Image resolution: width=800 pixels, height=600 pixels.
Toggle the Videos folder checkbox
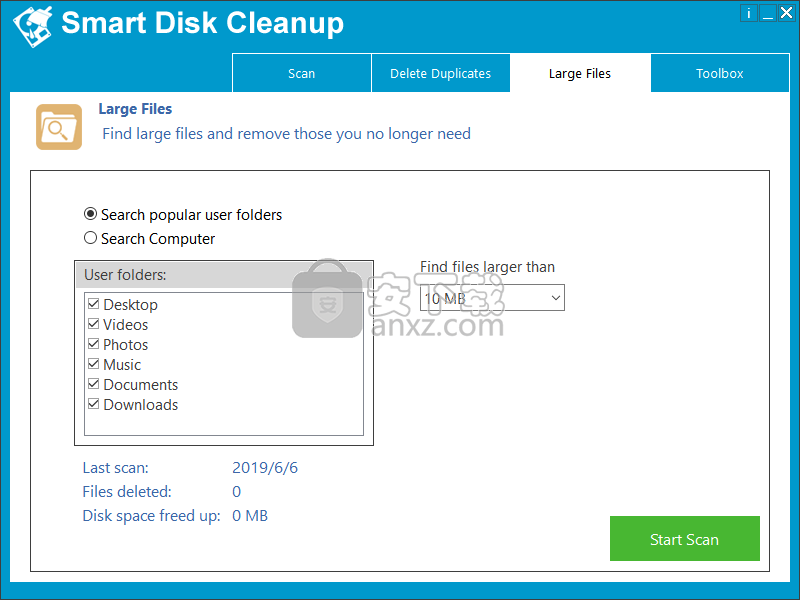click(93, 324)
